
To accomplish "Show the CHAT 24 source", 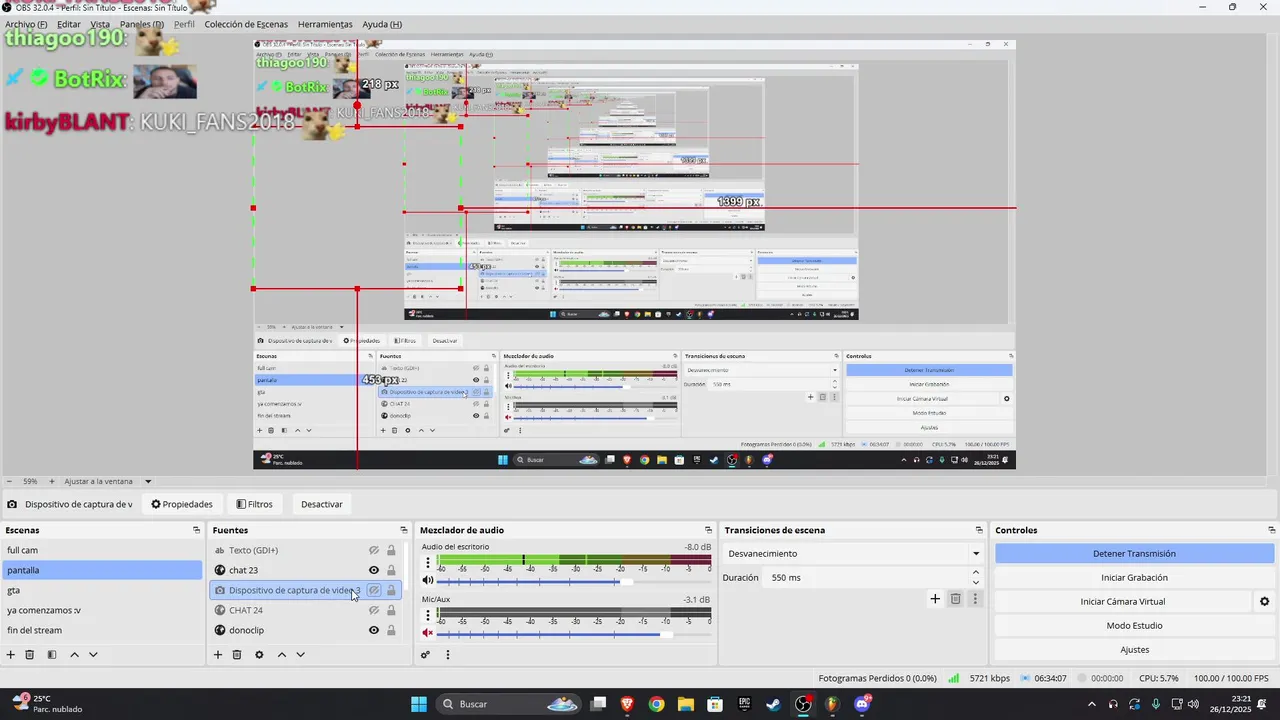I will pyautogui.click(x=374, y=610).
